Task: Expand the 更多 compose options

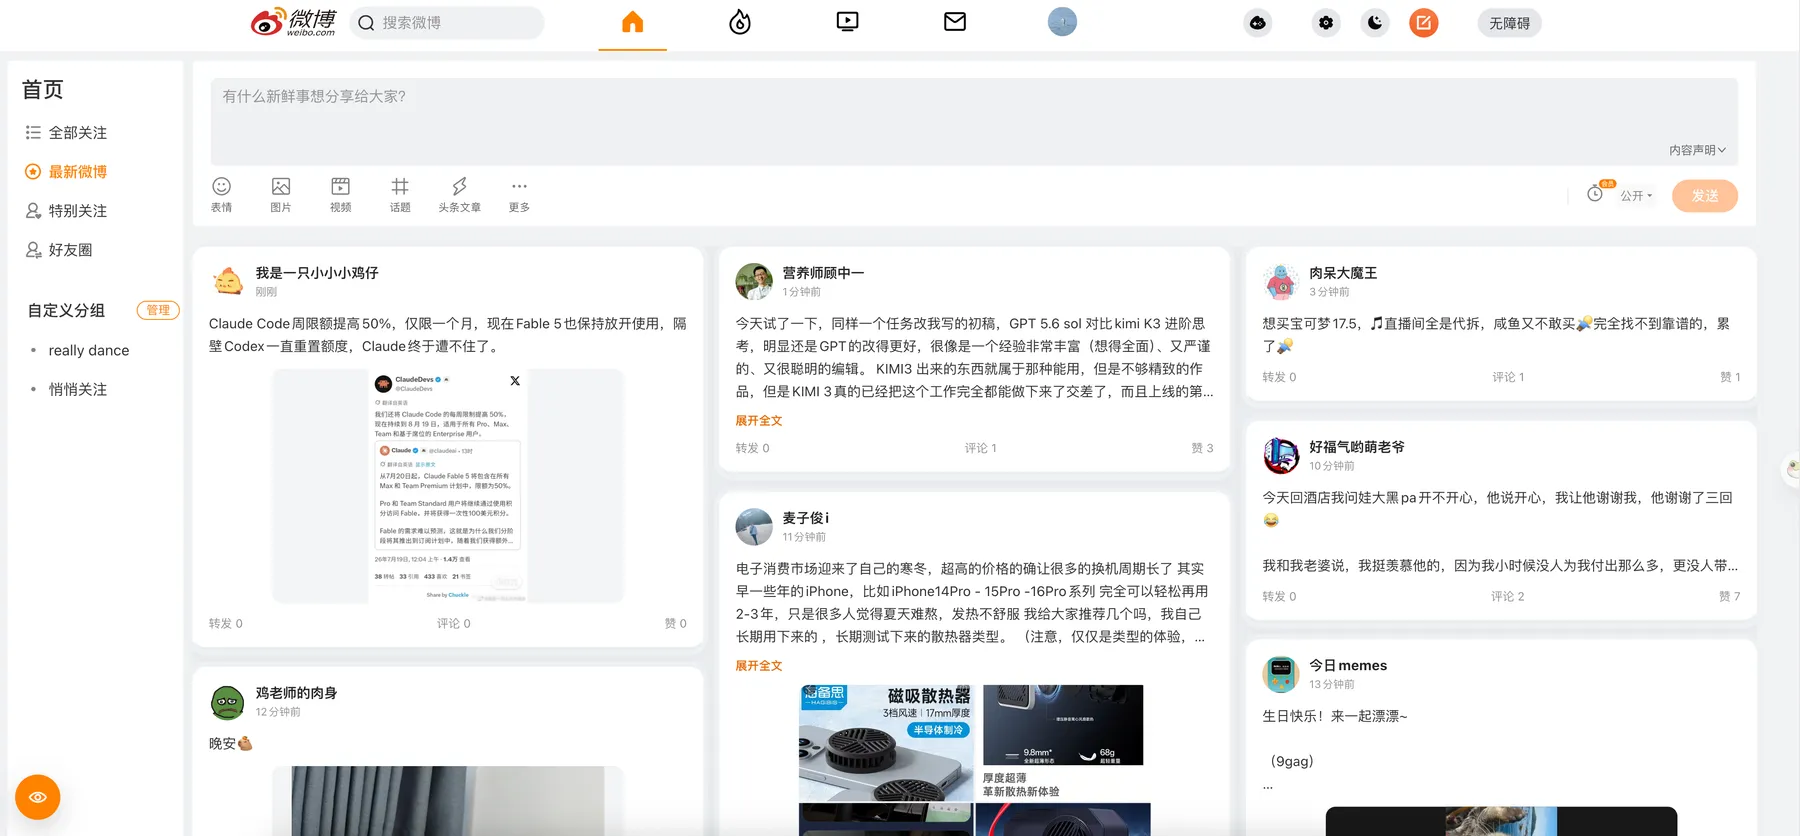Action: pyautogui.click(x=519, y=194)
